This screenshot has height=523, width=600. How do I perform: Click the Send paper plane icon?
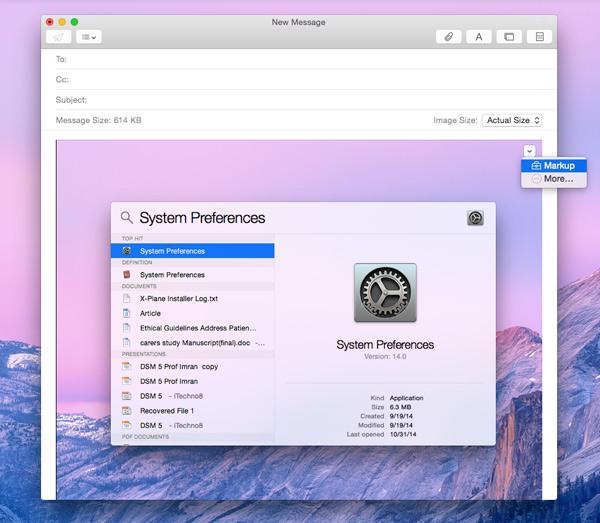58,37
